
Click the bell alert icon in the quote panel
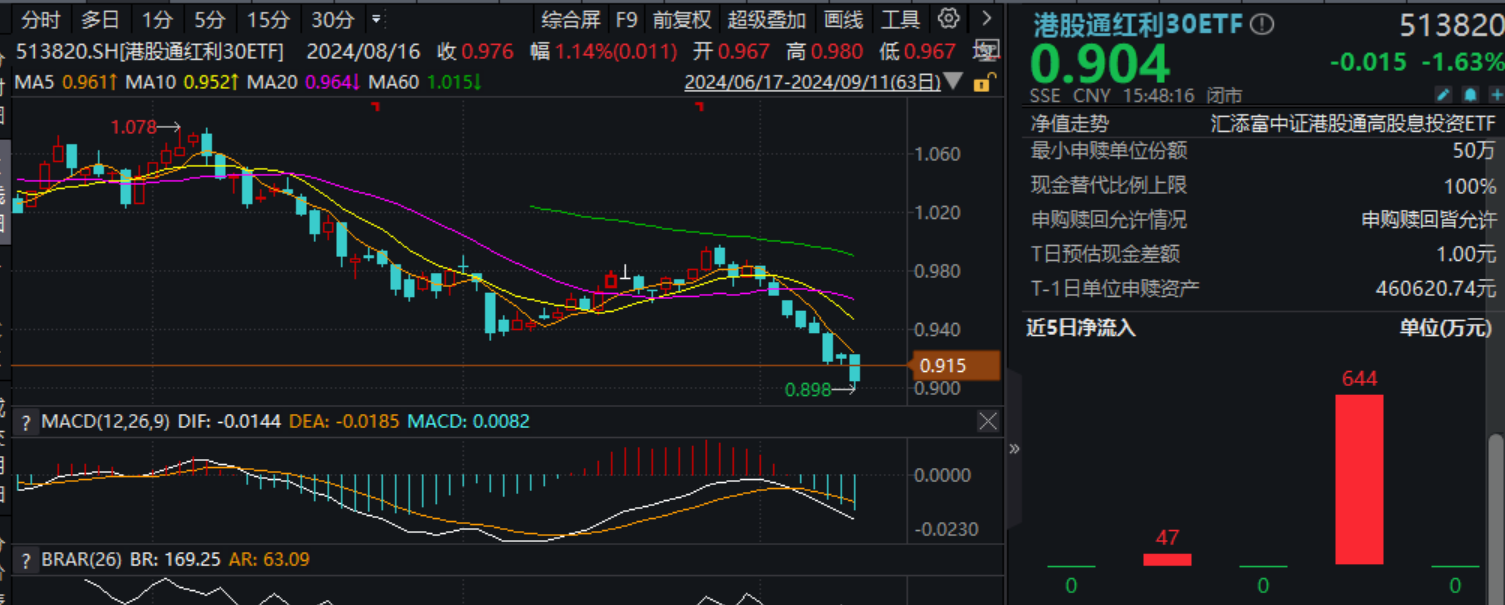(x=1470, y=94)
